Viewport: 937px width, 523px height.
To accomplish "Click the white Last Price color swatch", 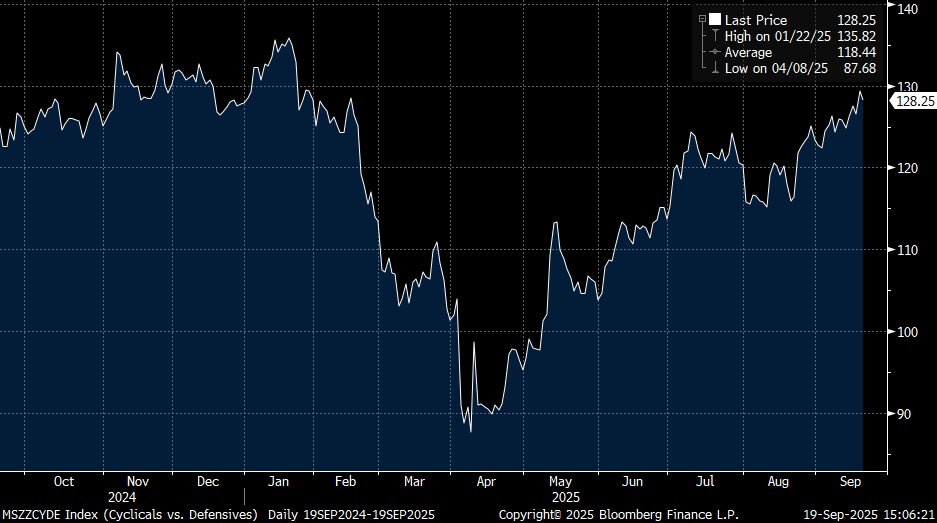I will (x=715, y=20).
